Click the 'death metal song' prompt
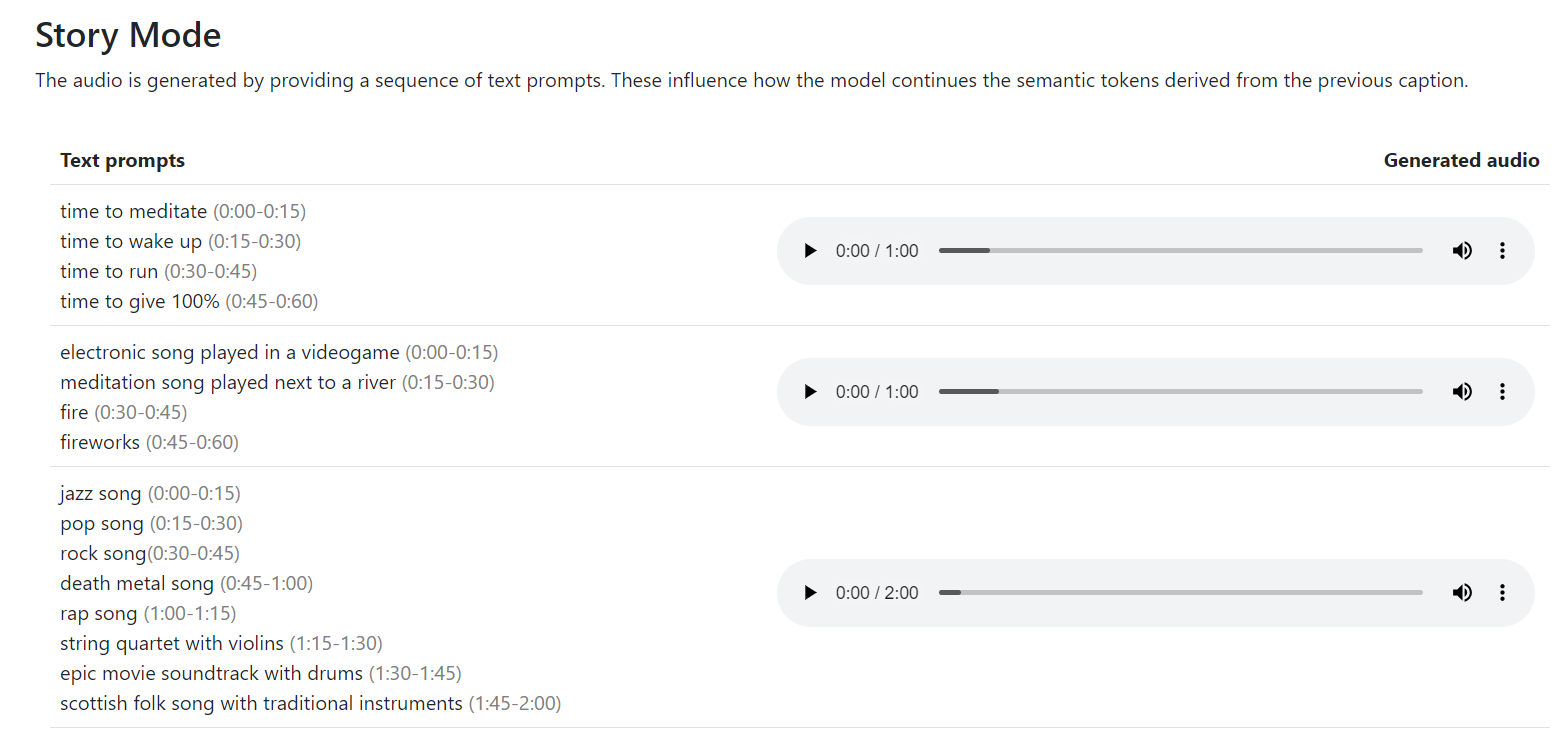This screenshot has width=1564, height=731. tap(137, 583)
